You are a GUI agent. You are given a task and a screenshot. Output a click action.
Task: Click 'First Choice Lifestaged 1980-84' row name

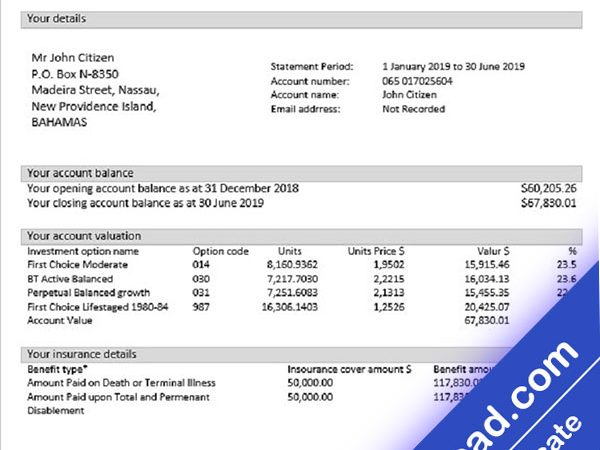click(x=98, y=307)
